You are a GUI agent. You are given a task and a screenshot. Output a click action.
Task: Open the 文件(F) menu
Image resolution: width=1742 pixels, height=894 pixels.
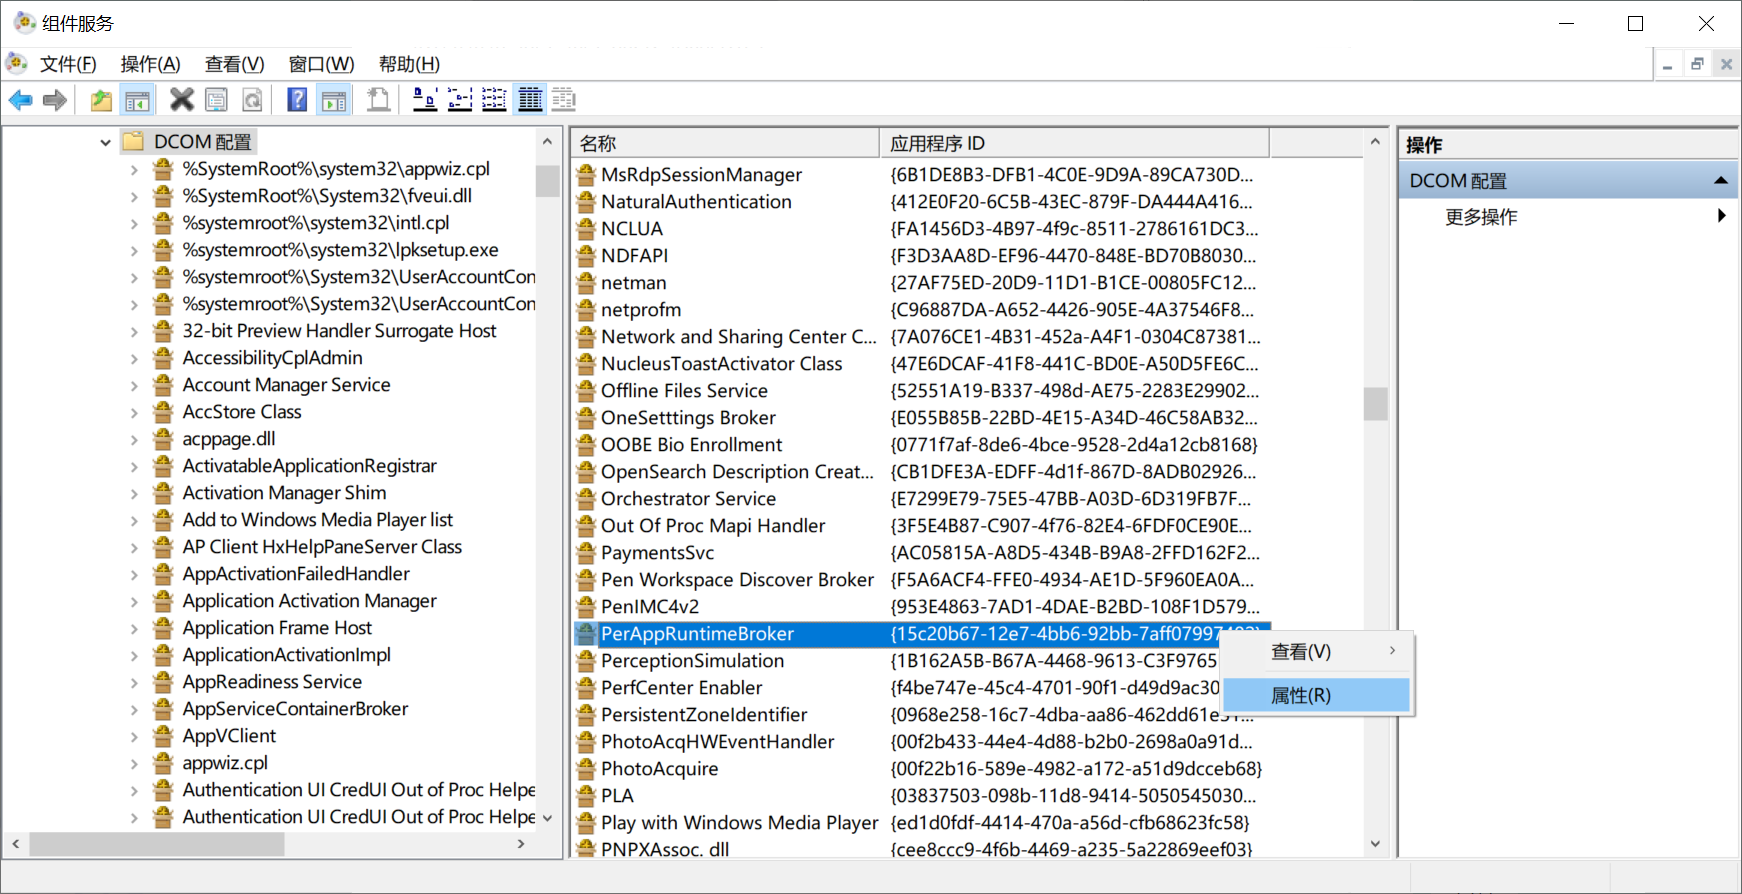[x=68, y=64]
